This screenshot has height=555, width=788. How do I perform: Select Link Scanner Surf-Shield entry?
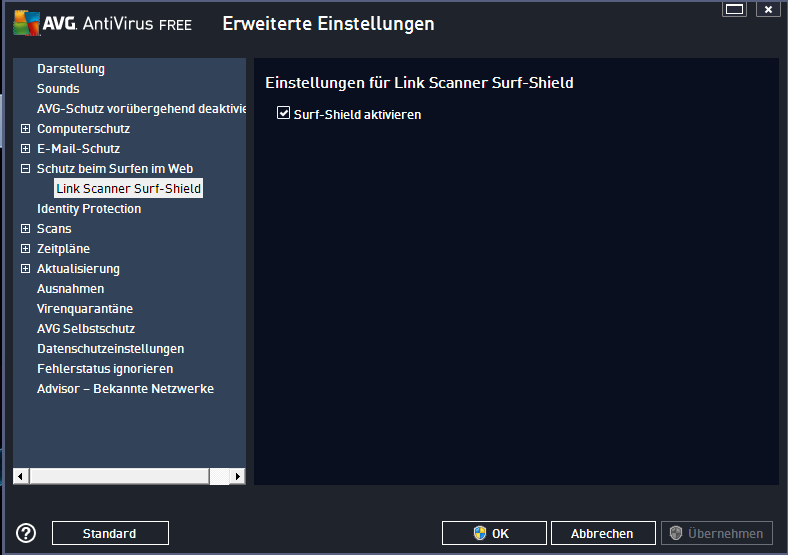129,189
